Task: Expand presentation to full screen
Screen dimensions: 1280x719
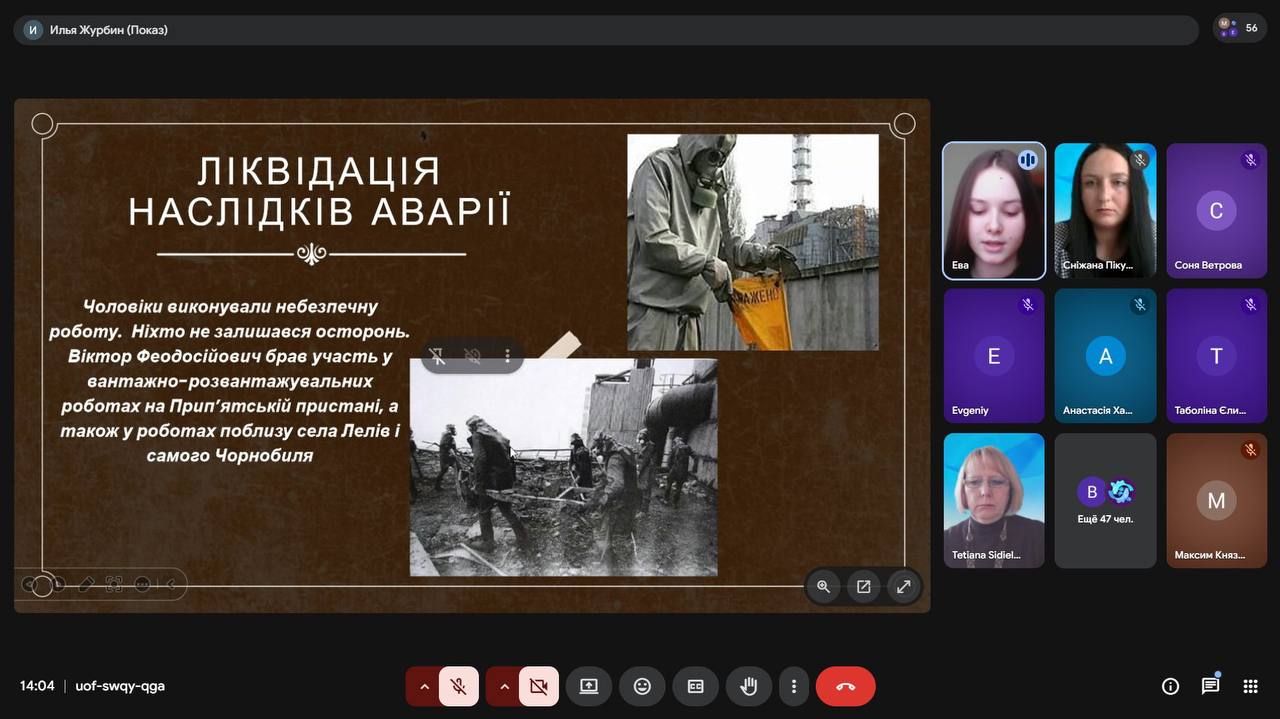Action: click(x=903, y=587)
